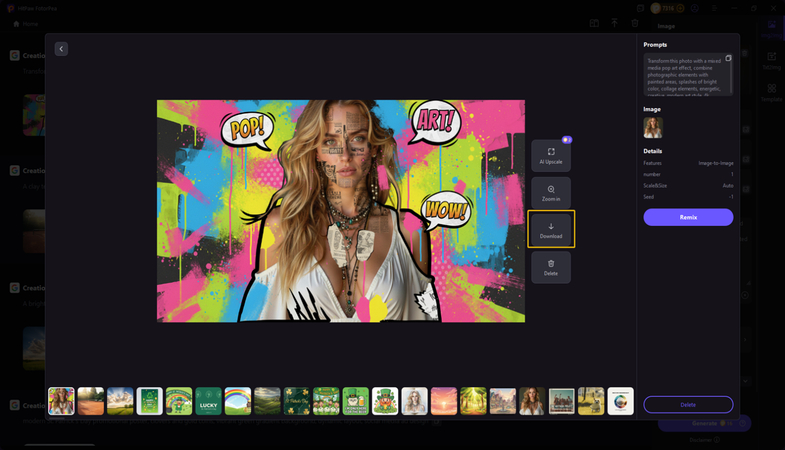785x450 pixels.
Task: Click the Image-to-Image feature value
Action: [x=716, y=163]
